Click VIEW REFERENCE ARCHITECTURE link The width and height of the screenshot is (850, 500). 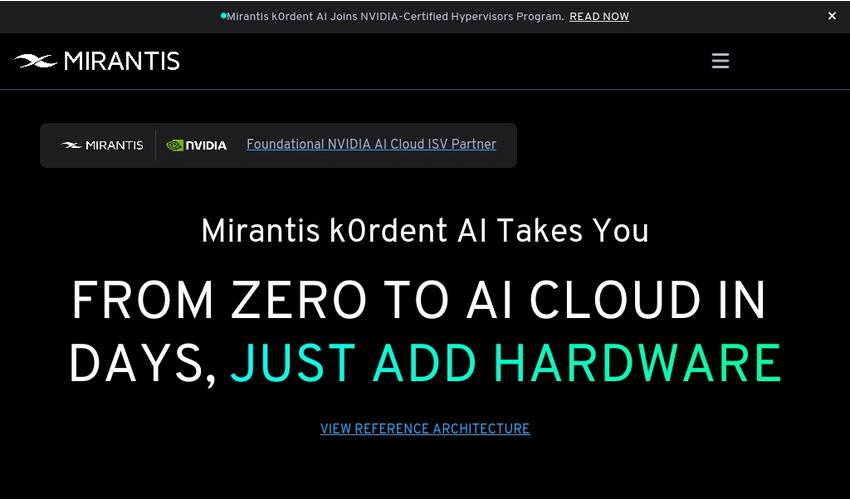(x=425, y=428)
